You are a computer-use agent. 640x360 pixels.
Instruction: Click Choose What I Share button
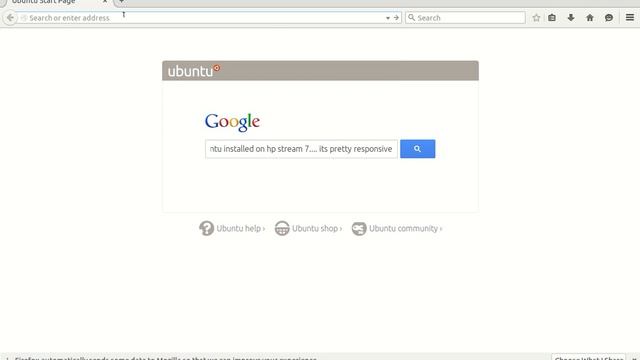click(589, 357)
